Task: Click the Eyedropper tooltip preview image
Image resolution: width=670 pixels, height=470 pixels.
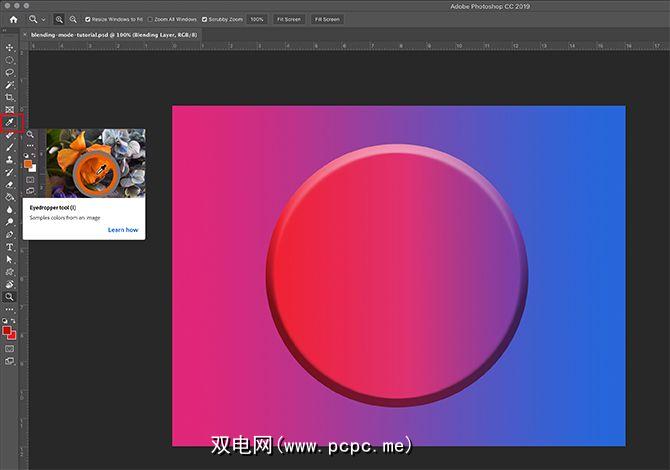Action: pos(95,162)
